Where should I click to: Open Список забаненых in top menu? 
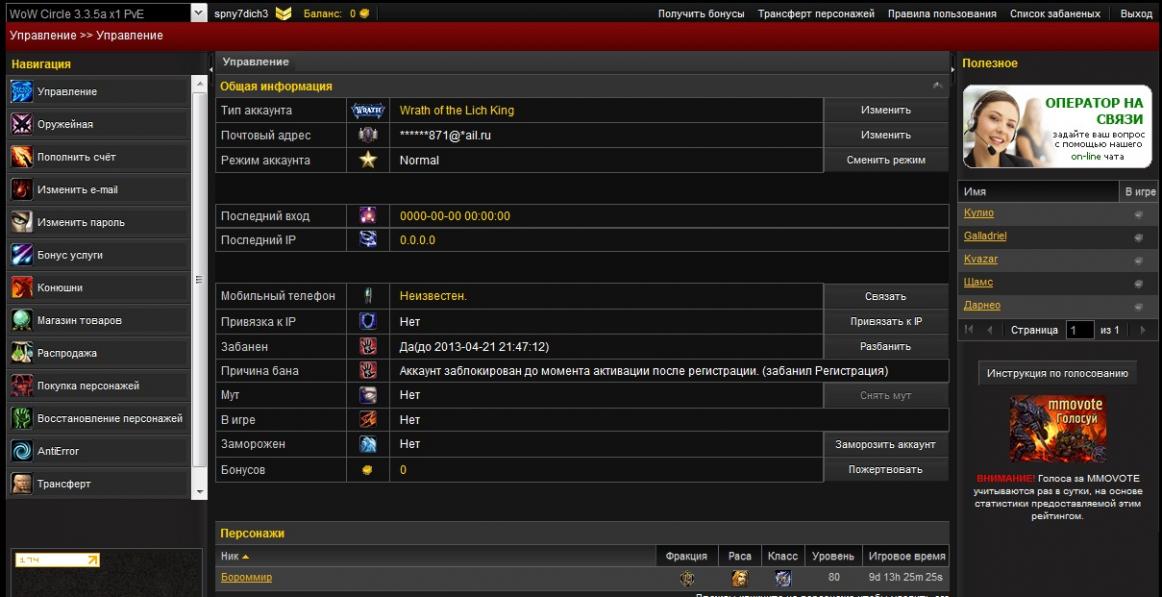pos(1055,14)
